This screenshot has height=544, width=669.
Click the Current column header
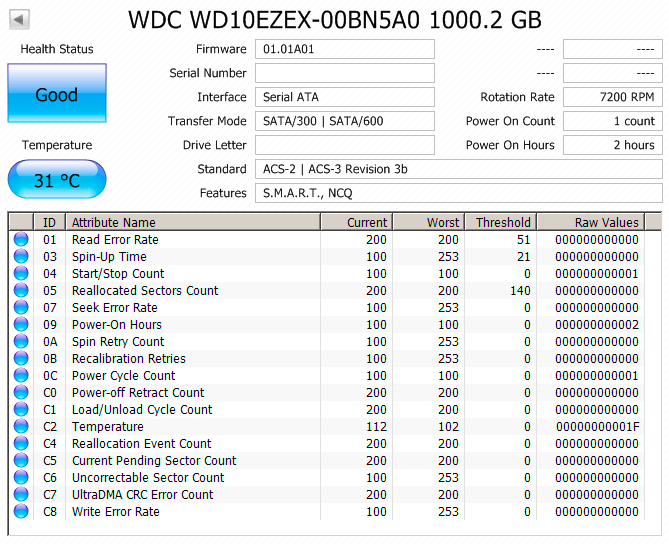point(357,222)
